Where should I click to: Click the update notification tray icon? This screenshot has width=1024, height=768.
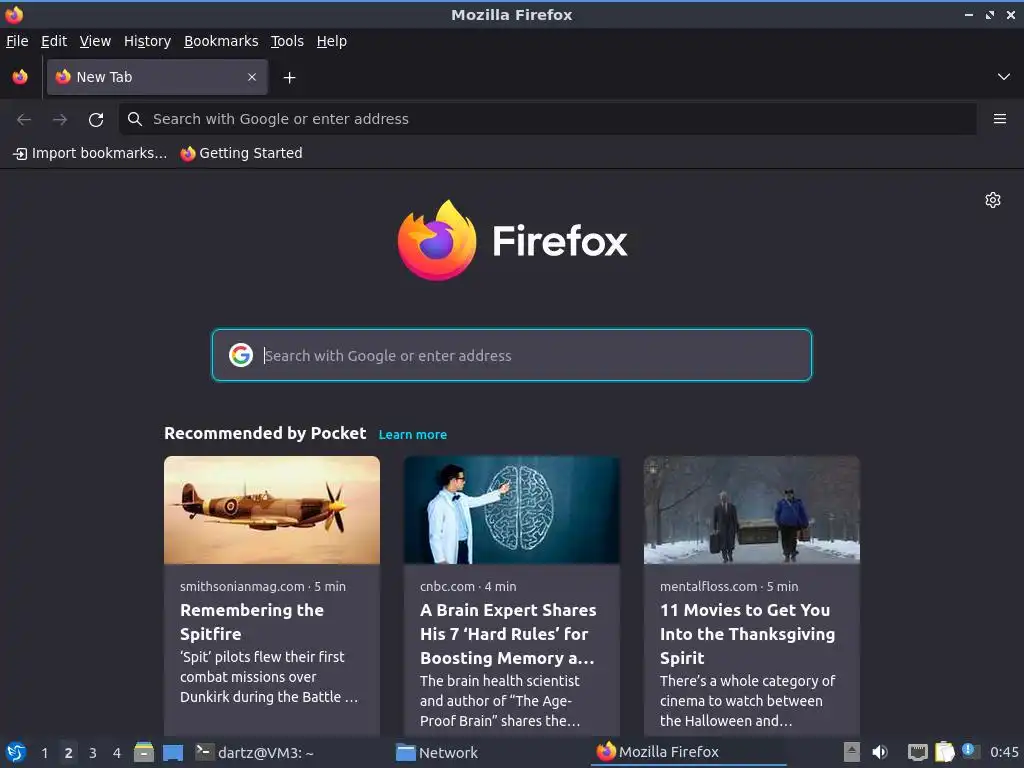pos(970,751)
